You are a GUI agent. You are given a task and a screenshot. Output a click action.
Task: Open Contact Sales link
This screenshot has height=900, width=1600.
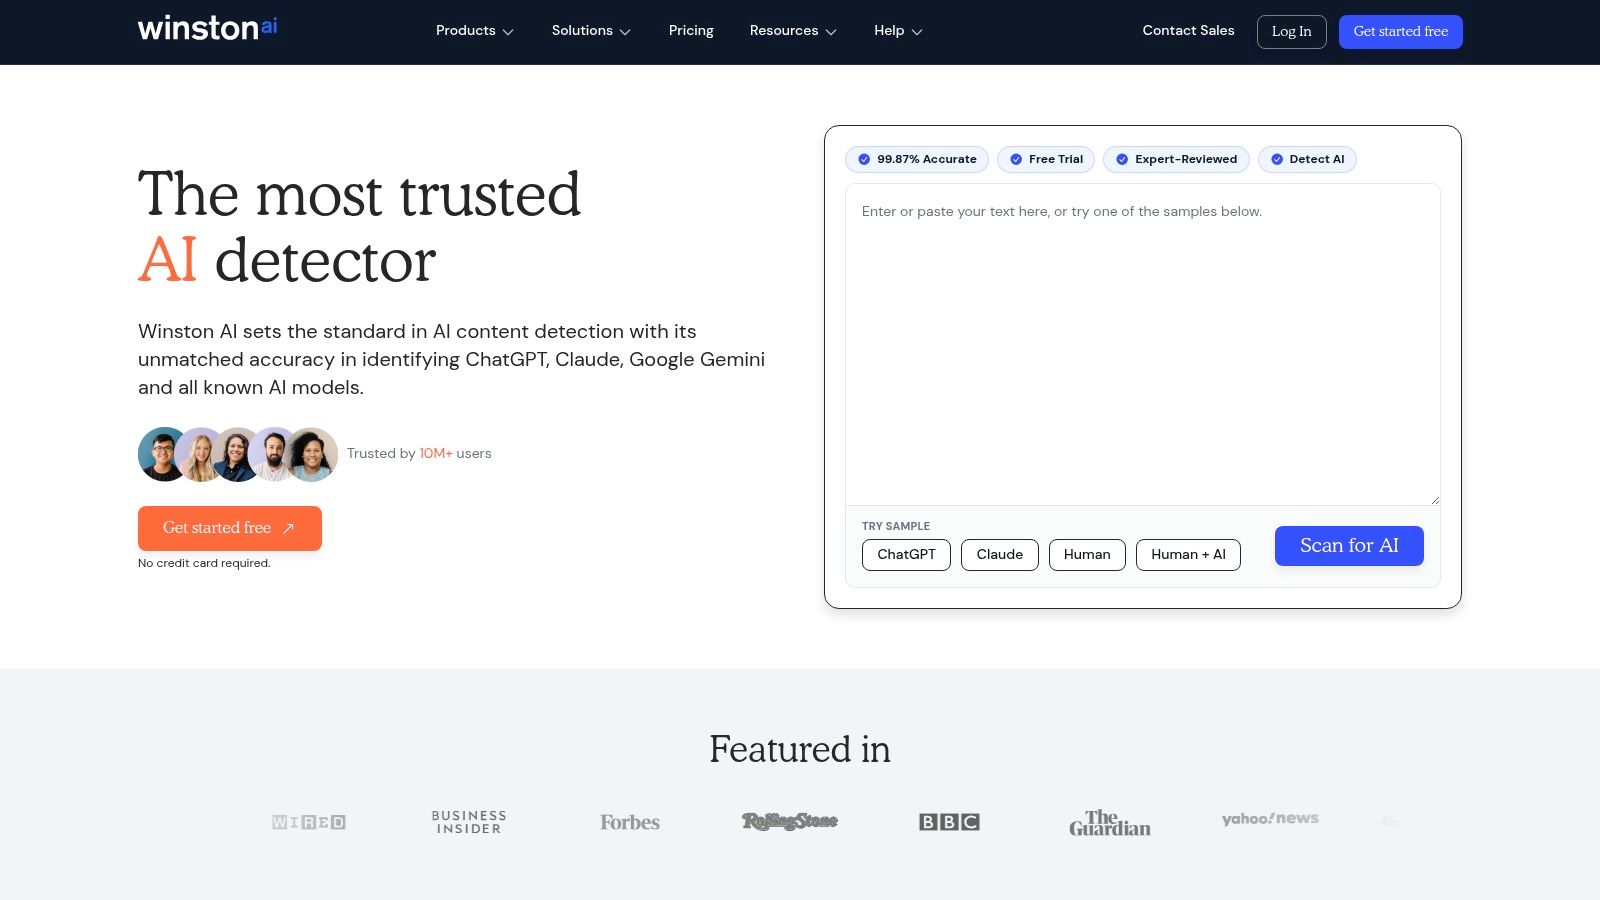click(x=1188, y=31)
